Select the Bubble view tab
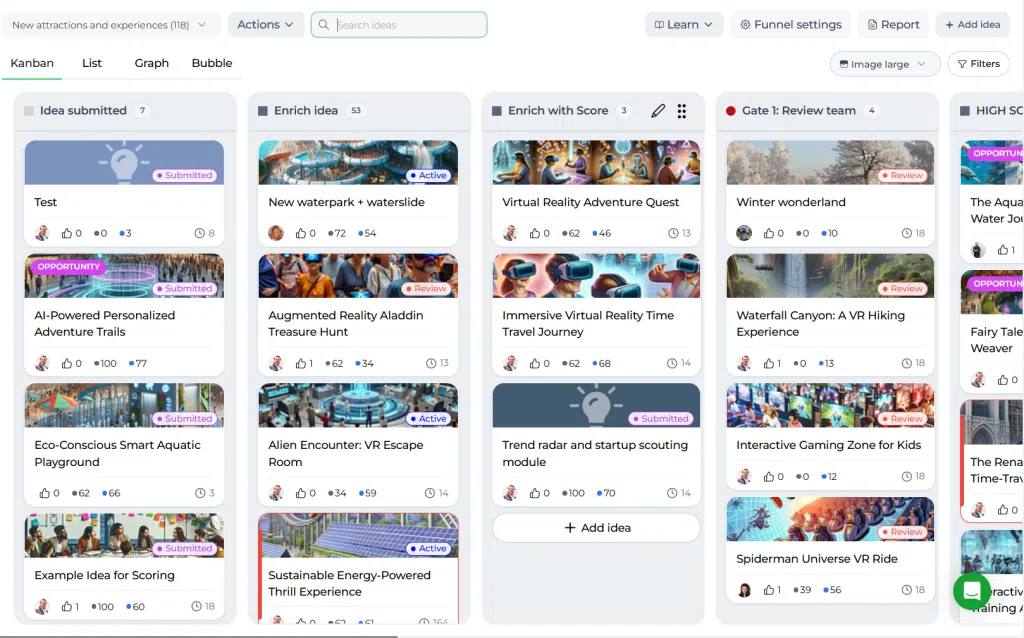1024x638 pixels. [x=212, y=63]
